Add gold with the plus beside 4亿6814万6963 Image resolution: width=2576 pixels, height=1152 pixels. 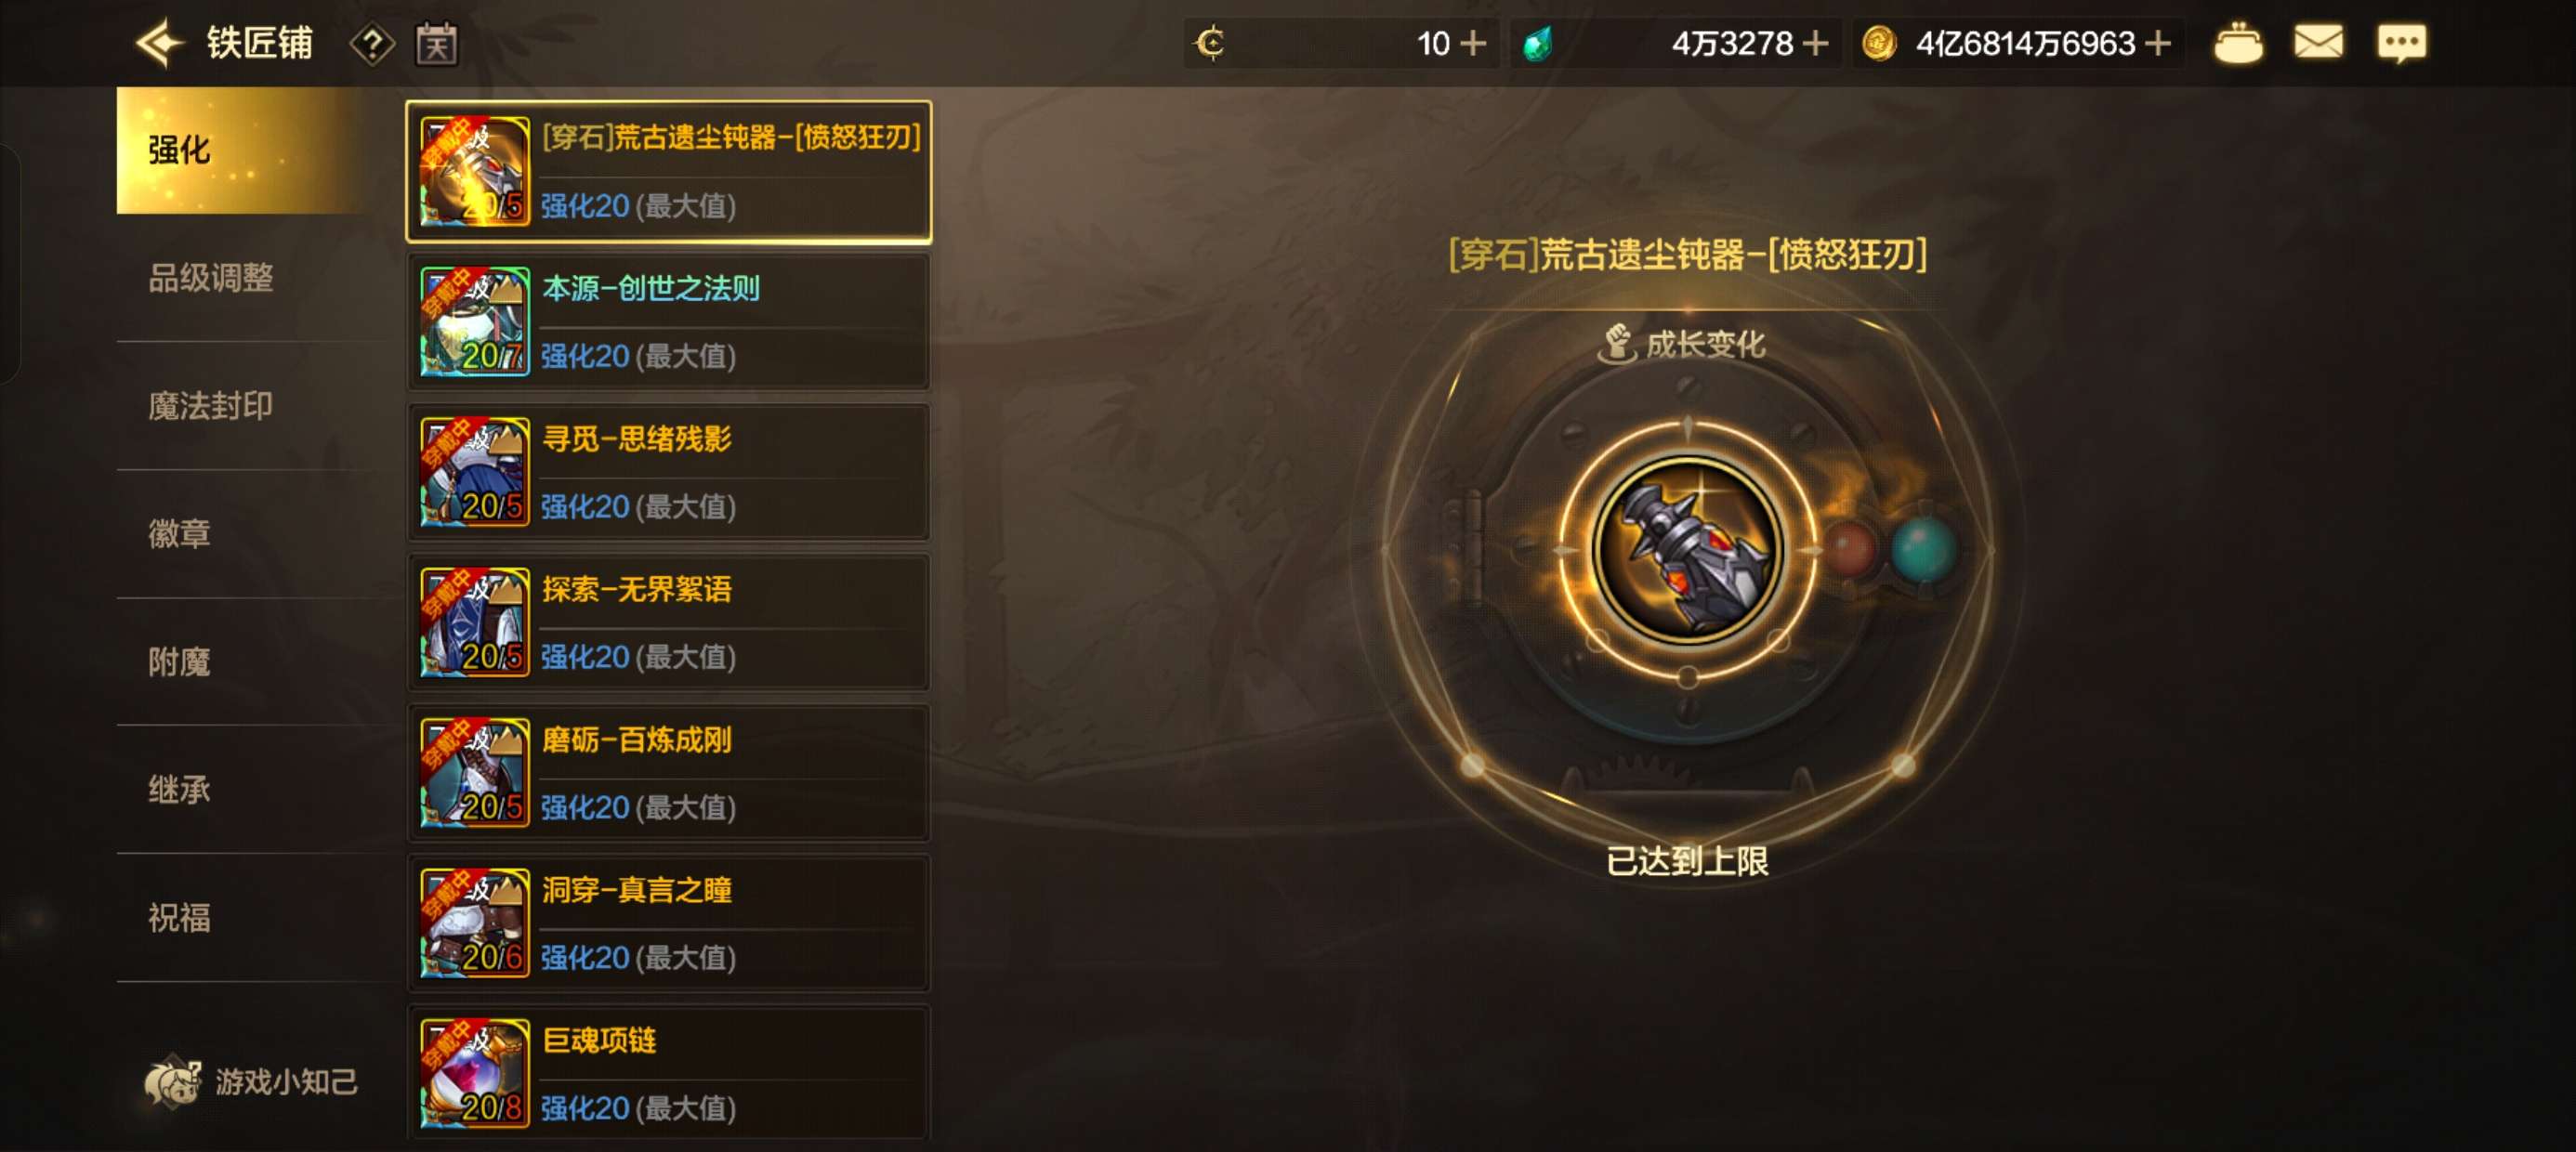click(x=2158, y=44)
